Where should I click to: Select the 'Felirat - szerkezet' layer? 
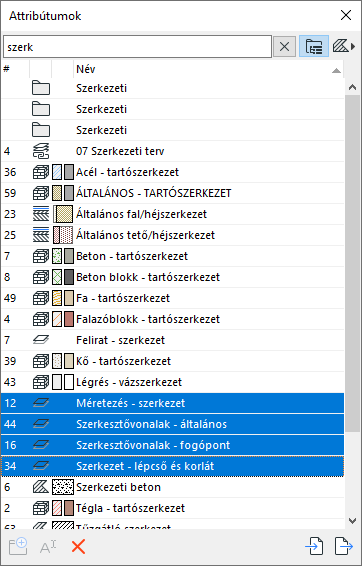click(x=173, y=340)
